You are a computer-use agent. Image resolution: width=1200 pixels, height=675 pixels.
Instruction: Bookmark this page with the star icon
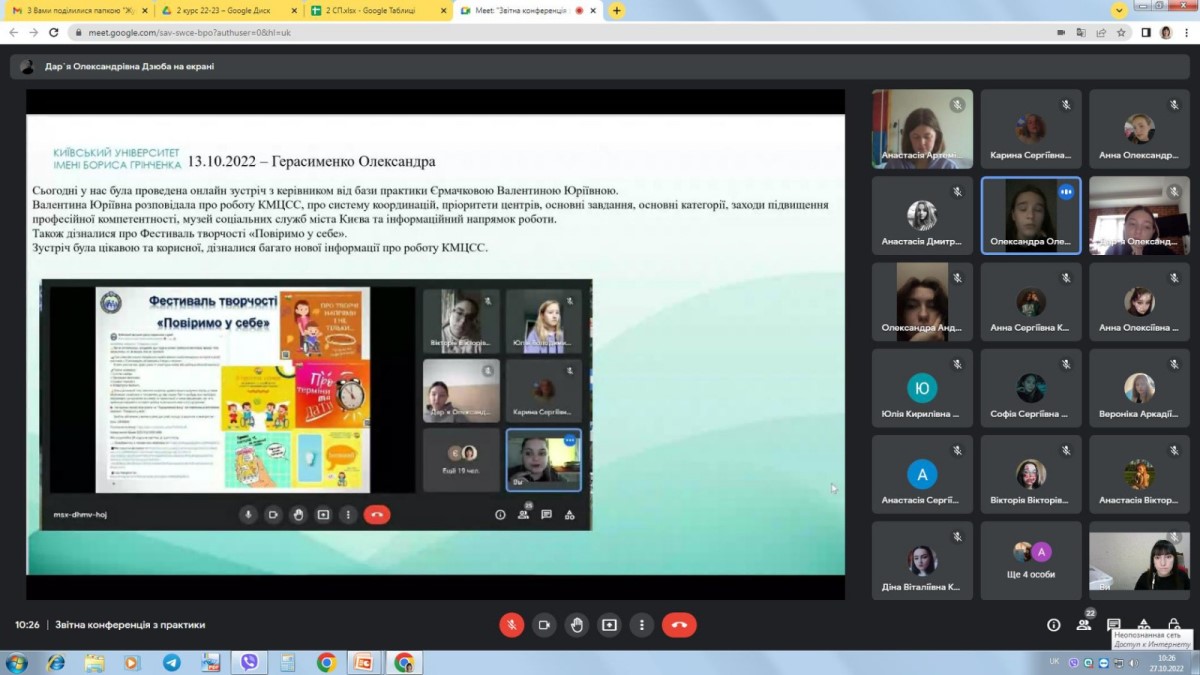click(x=1121, y=32)
